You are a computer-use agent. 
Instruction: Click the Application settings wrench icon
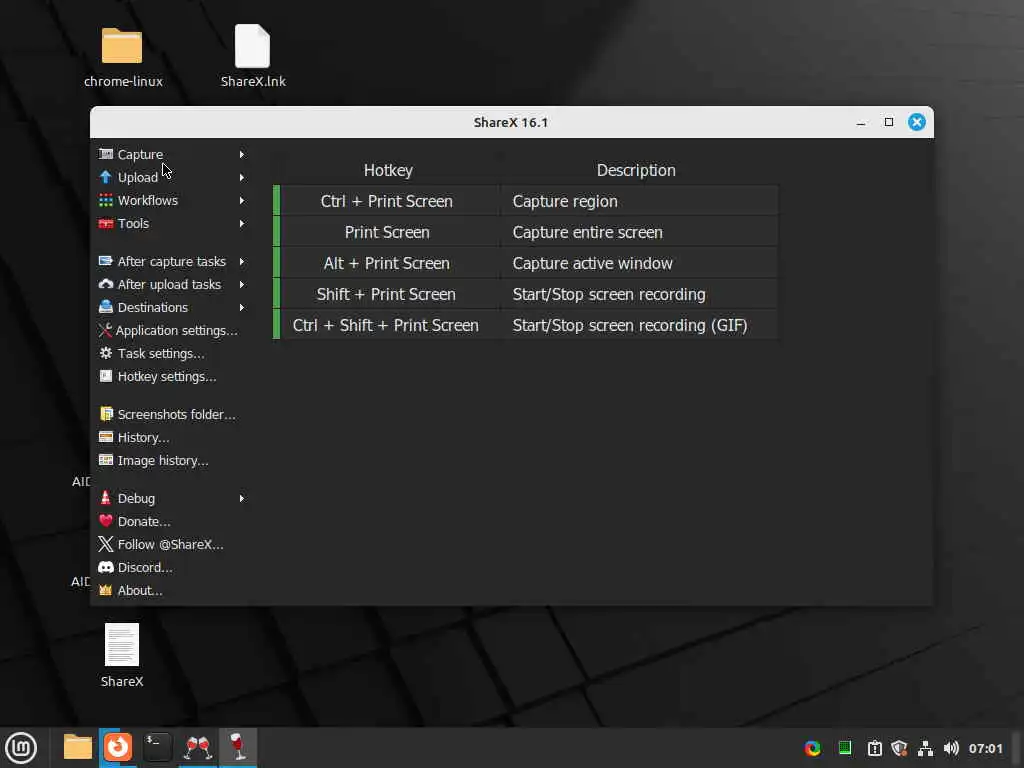click(105, 330)
